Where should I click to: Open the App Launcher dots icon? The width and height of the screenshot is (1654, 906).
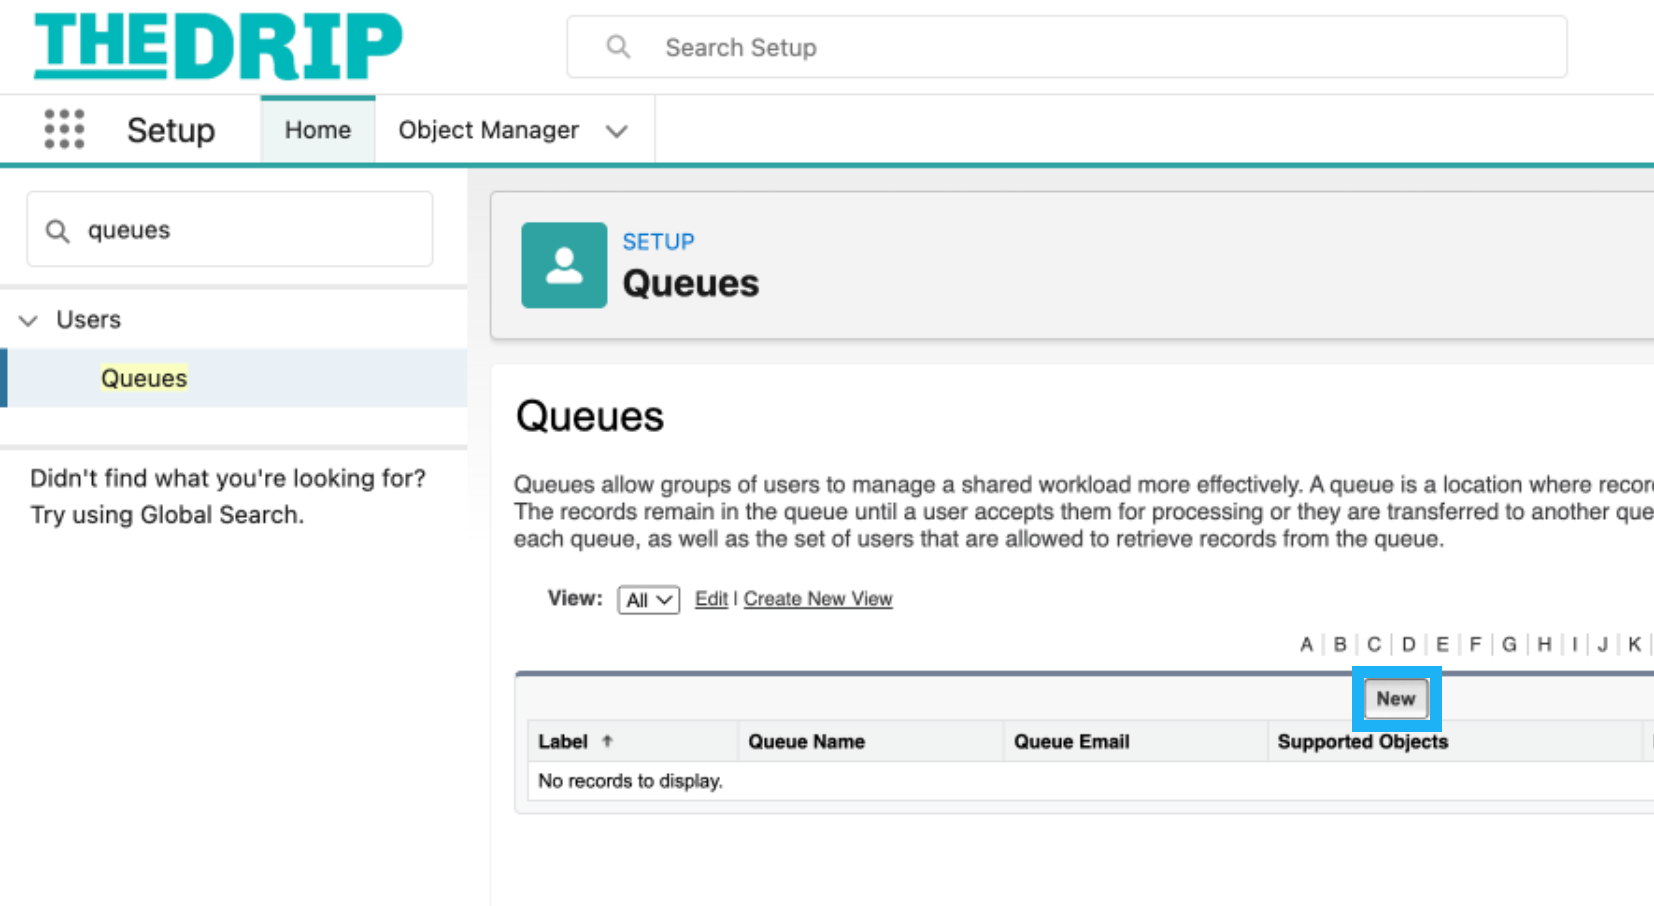tap(64, 129)
